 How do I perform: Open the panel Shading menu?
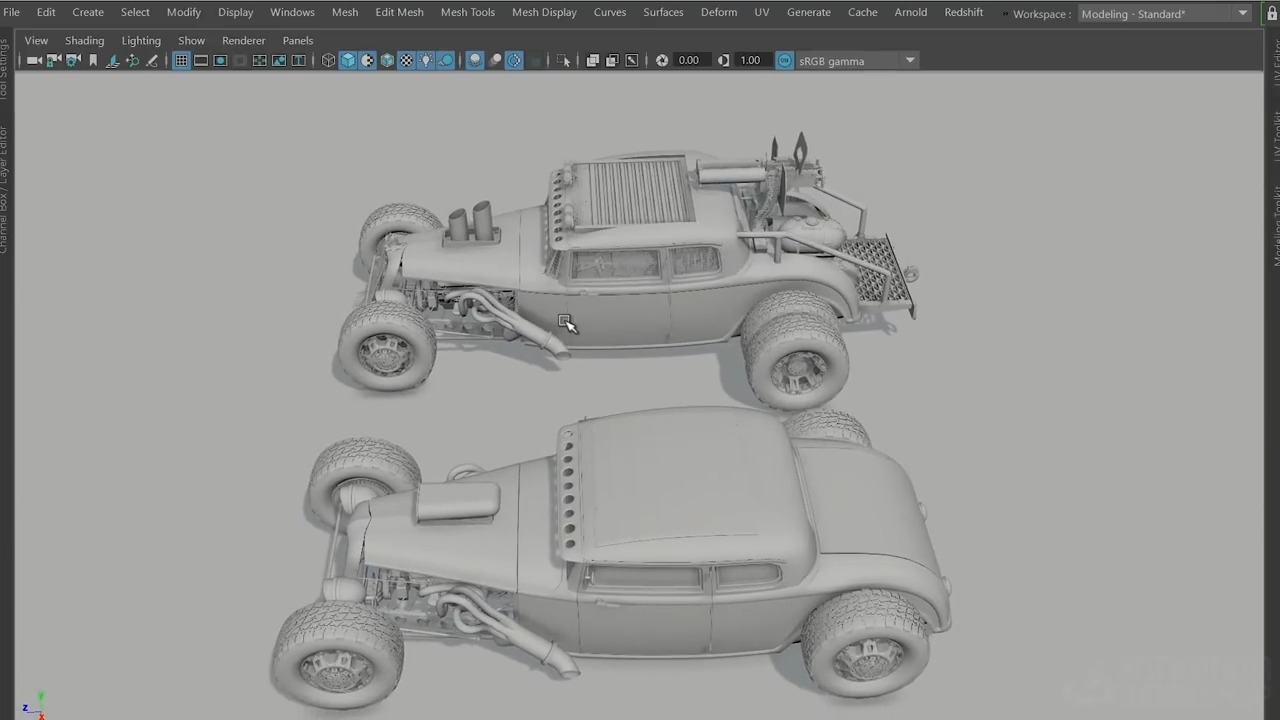(x=84, y=40)
